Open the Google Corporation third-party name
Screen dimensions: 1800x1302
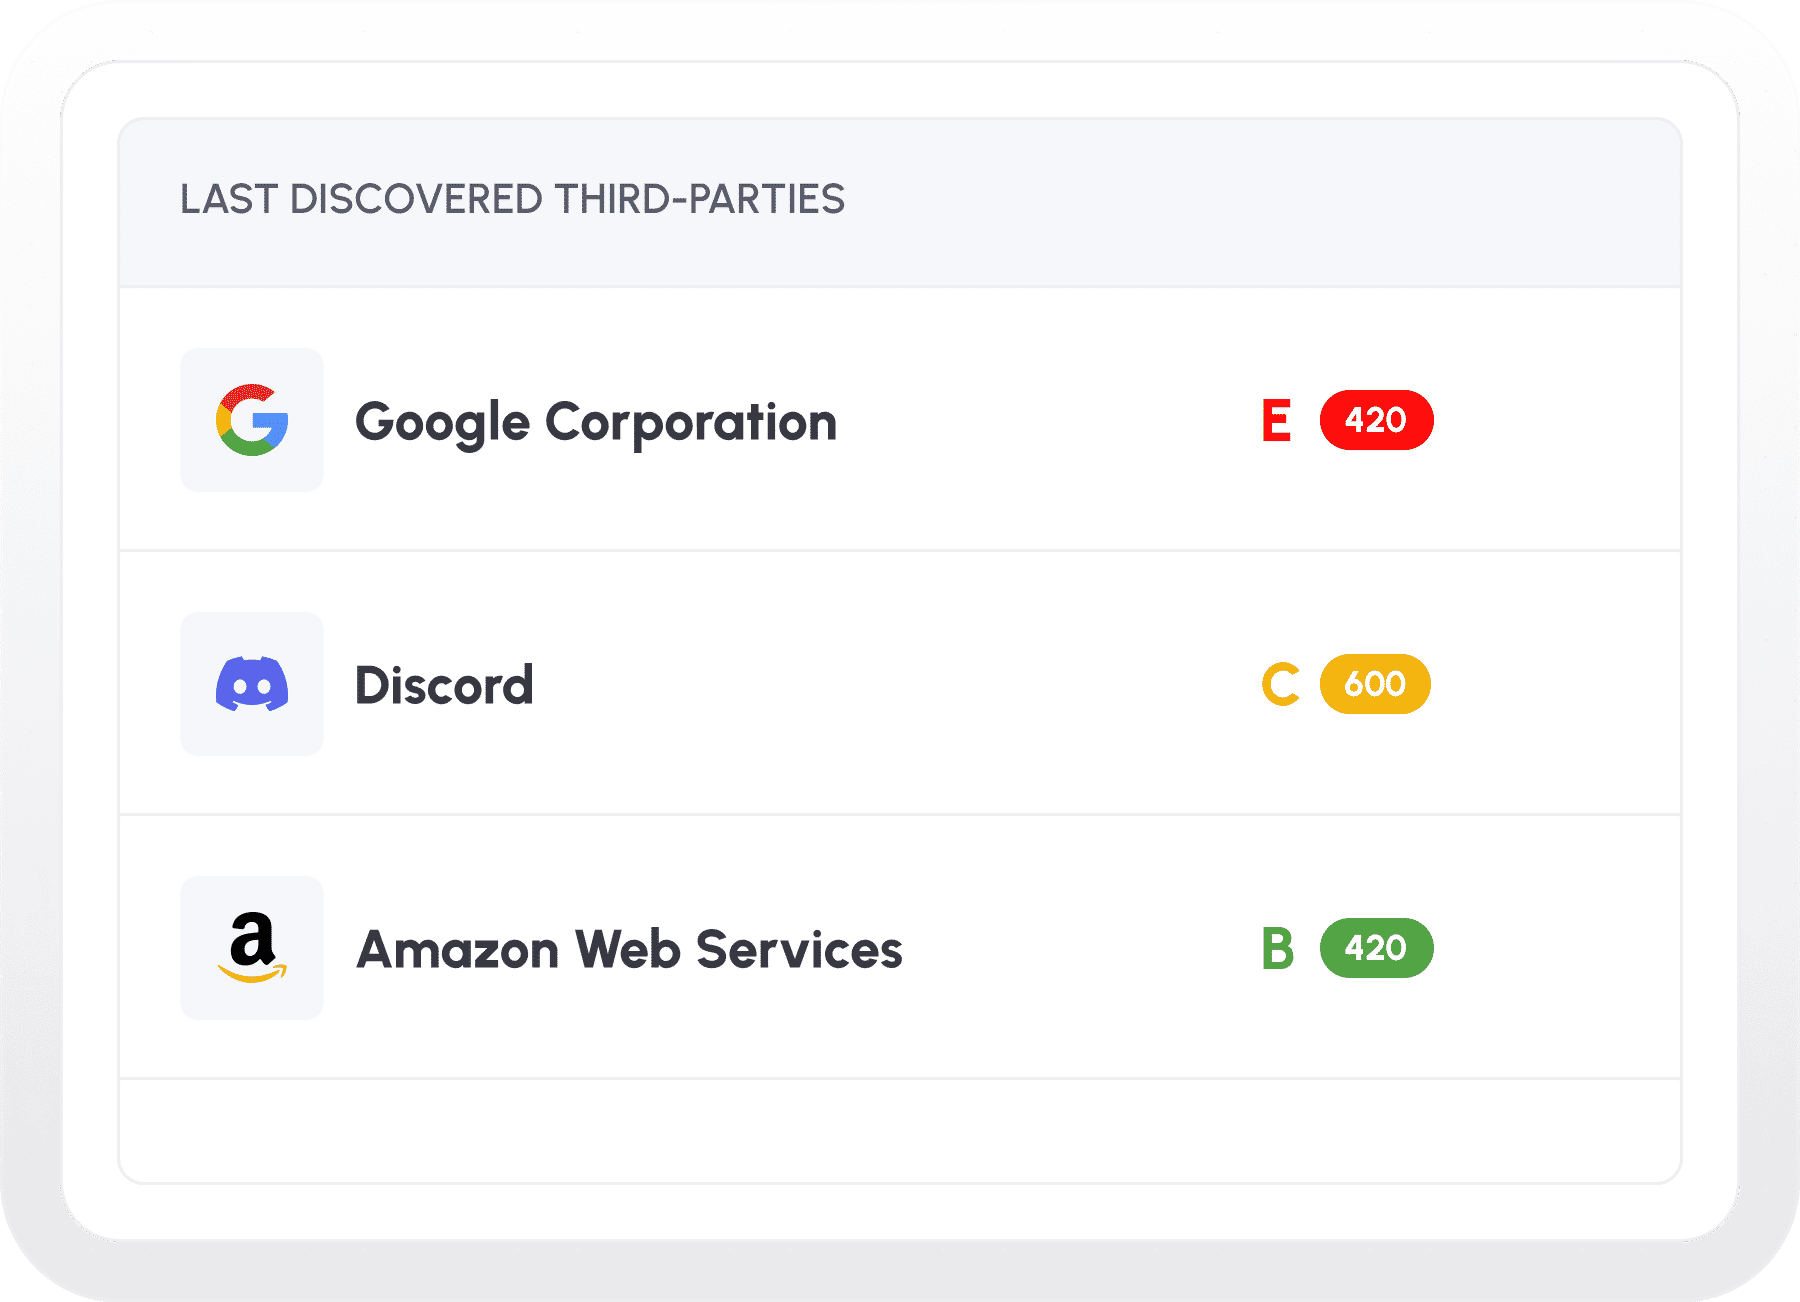[596, 422]
